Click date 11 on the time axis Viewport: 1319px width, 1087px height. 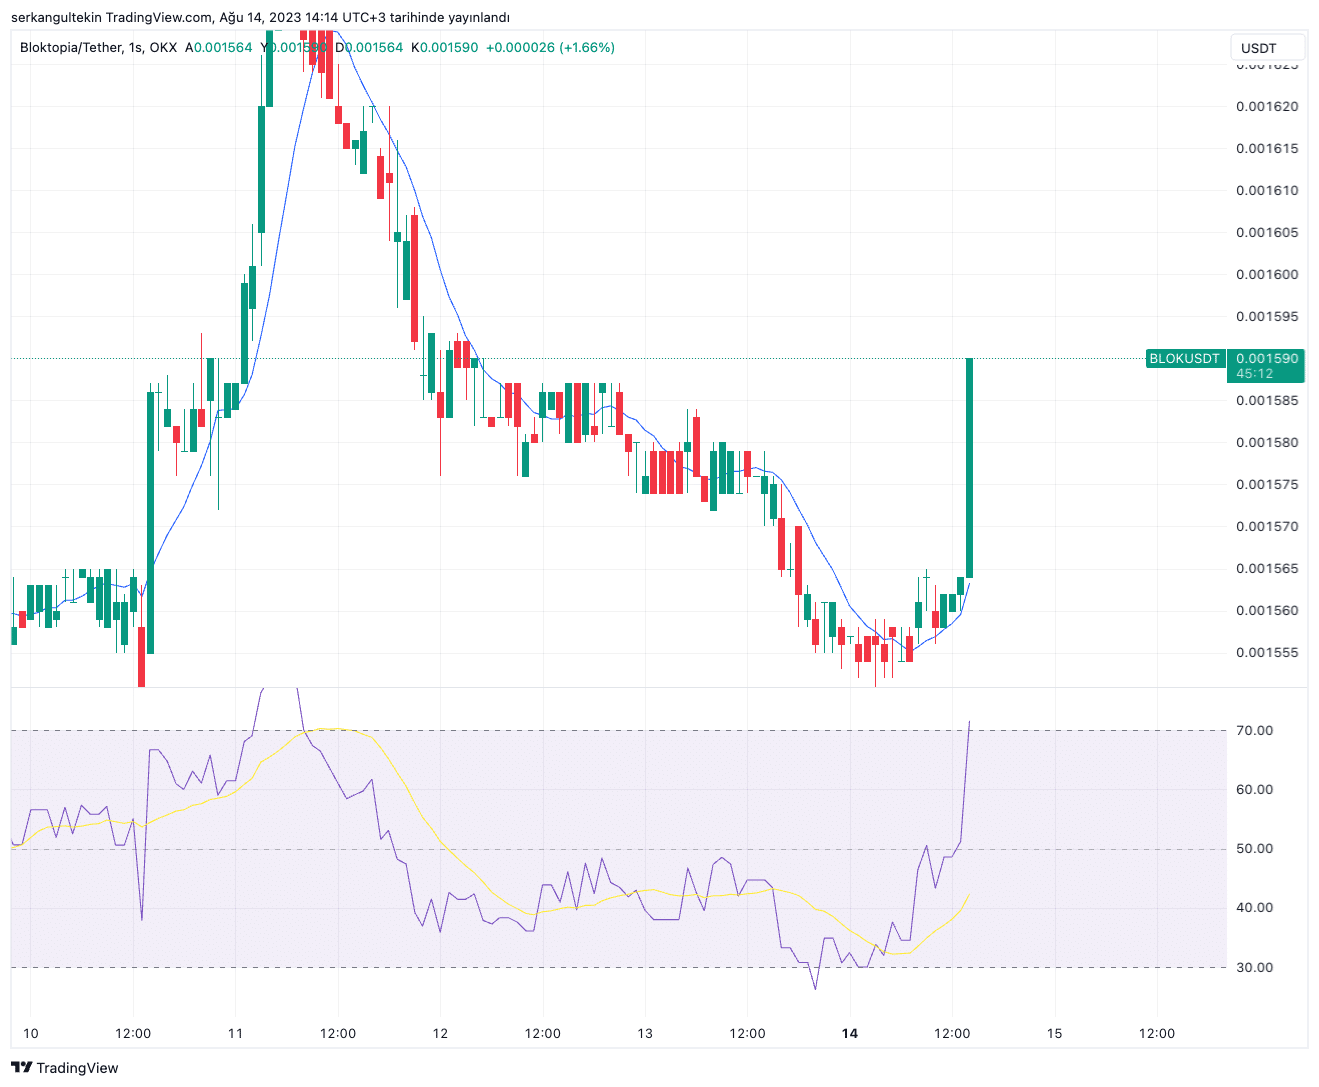pos(236,1033)
